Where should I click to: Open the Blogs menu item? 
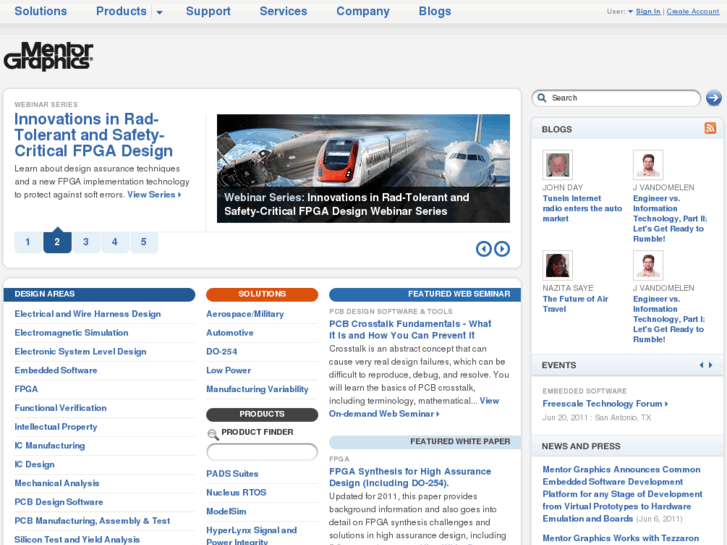(x=435, y=11)
